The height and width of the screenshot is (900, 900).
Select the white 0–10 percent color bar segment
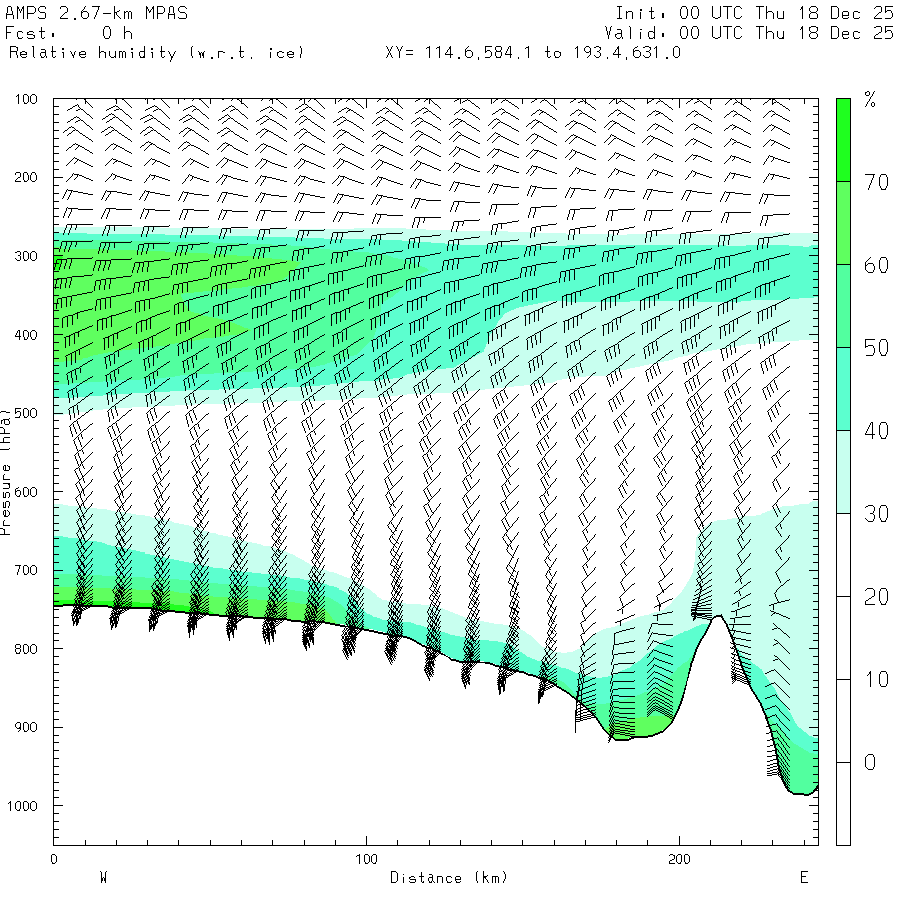coord(843,721)
